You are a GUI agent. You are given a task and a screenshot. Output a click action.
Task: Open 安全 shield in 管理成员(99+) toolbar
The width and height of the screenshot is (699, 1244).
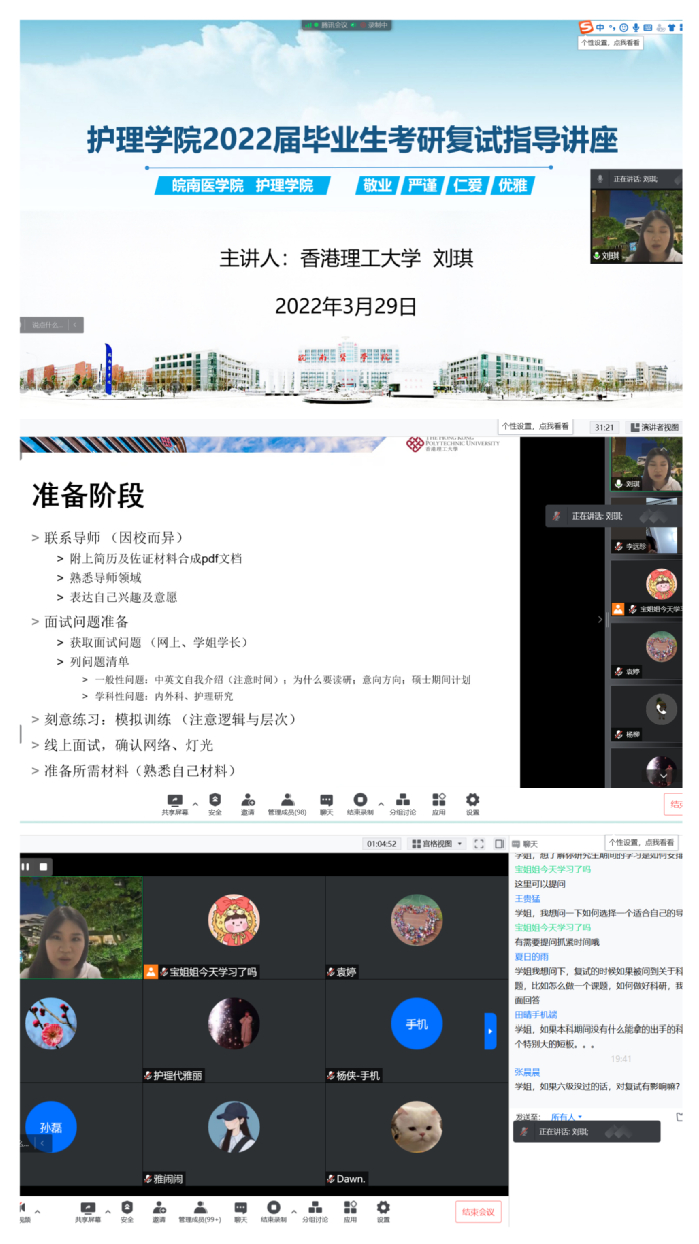tap(127, 1212)
